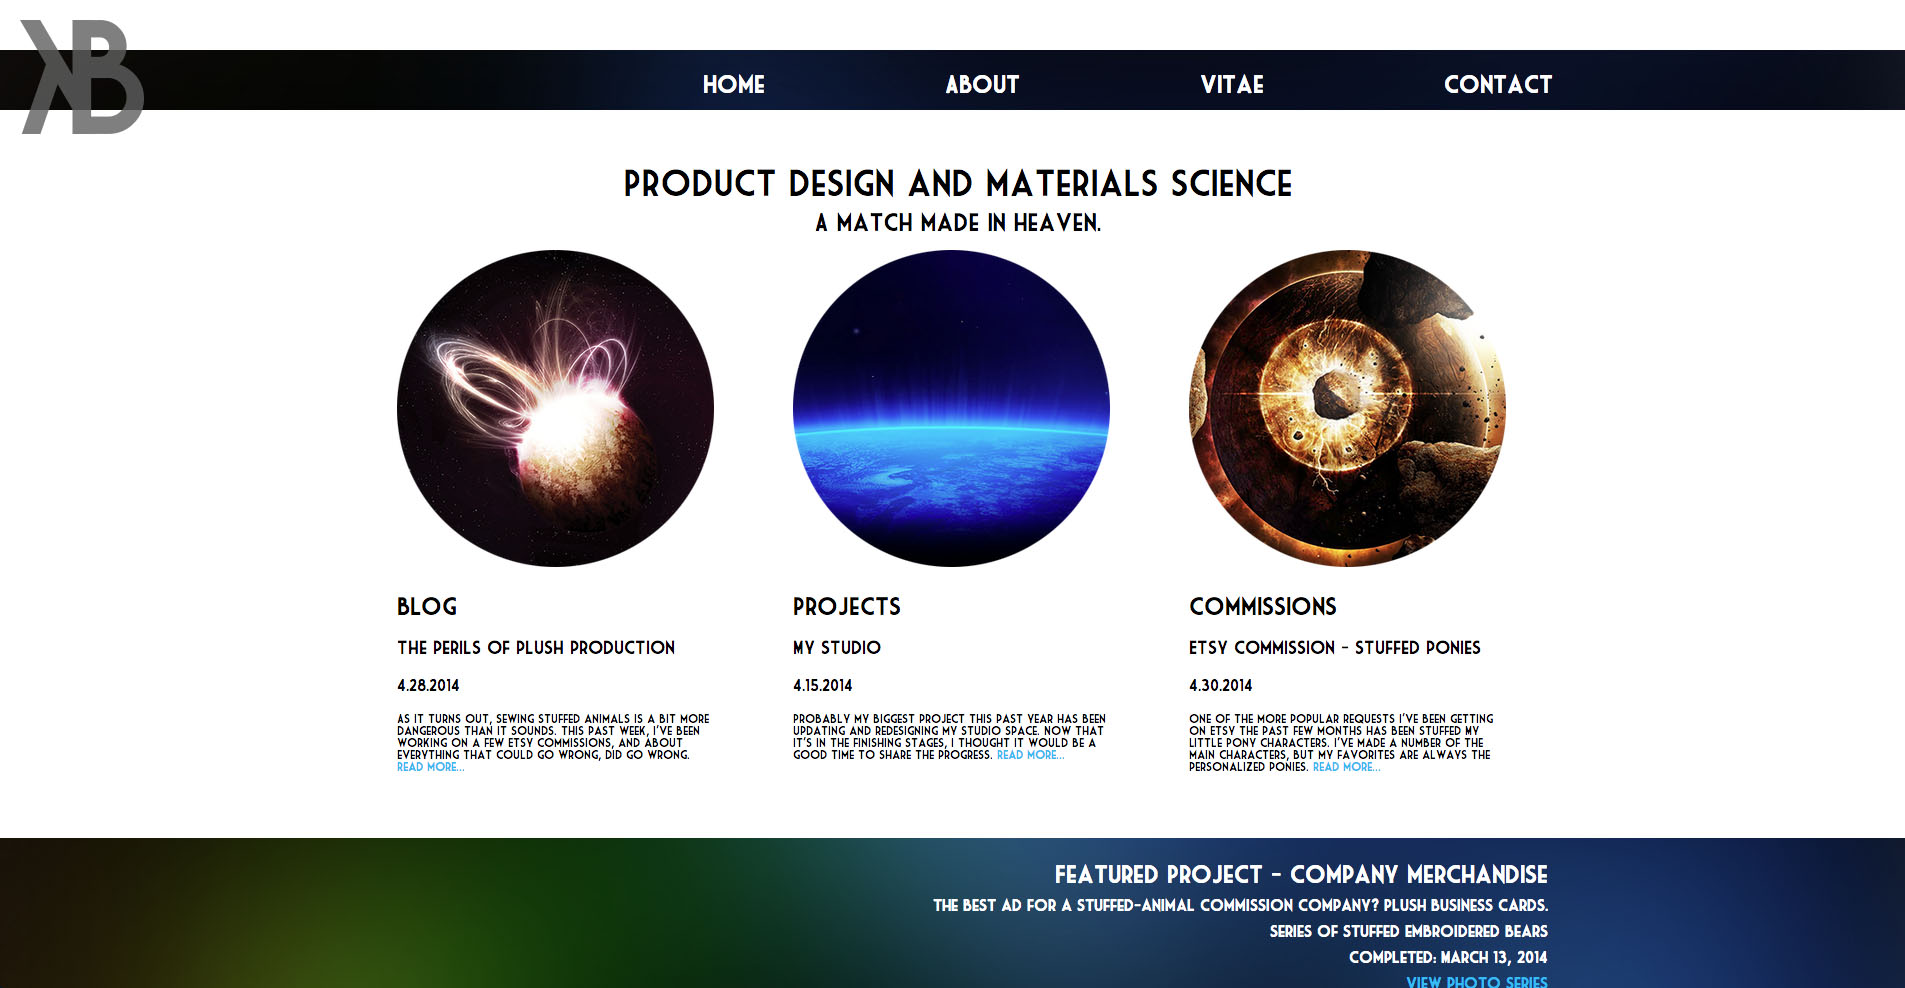Image resolution: width=1905 pixels, height=988 pixels.
Task: Open the HOME navigation item
Action: pos(733,84)
